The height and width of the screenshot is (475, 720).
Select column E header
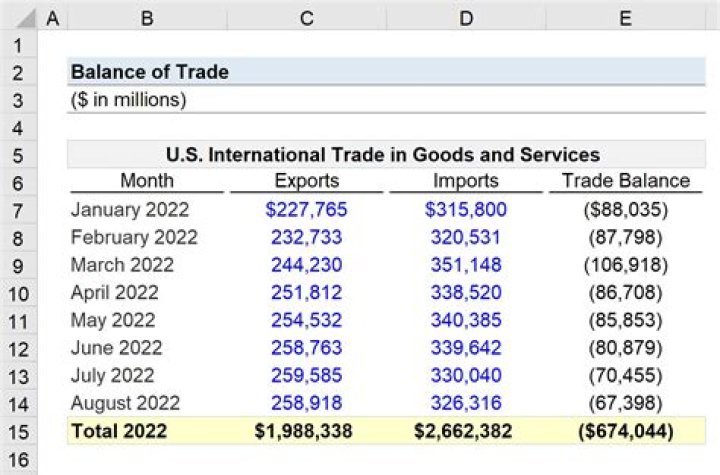click(x=625, y=18)
